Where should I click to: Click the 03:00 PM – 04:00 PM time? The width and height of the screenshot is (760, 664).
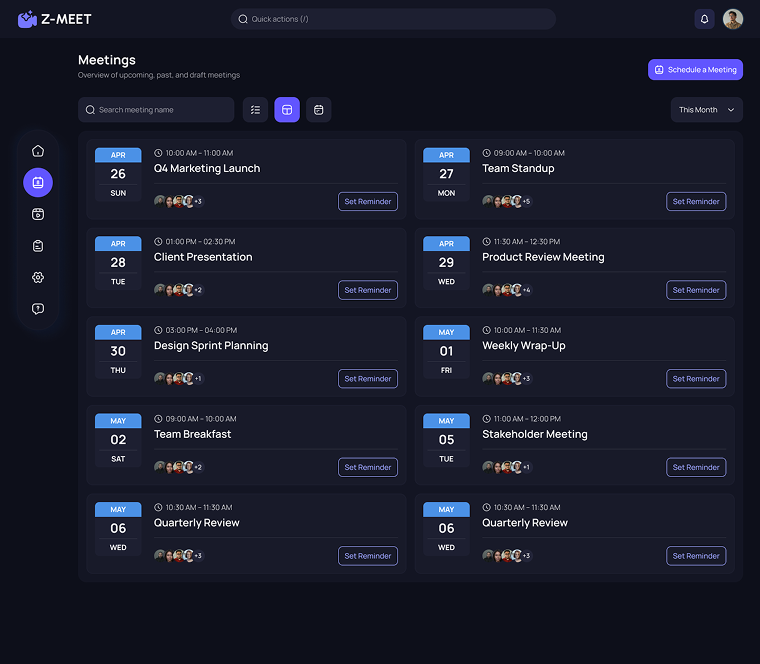(x=201, y=331)
